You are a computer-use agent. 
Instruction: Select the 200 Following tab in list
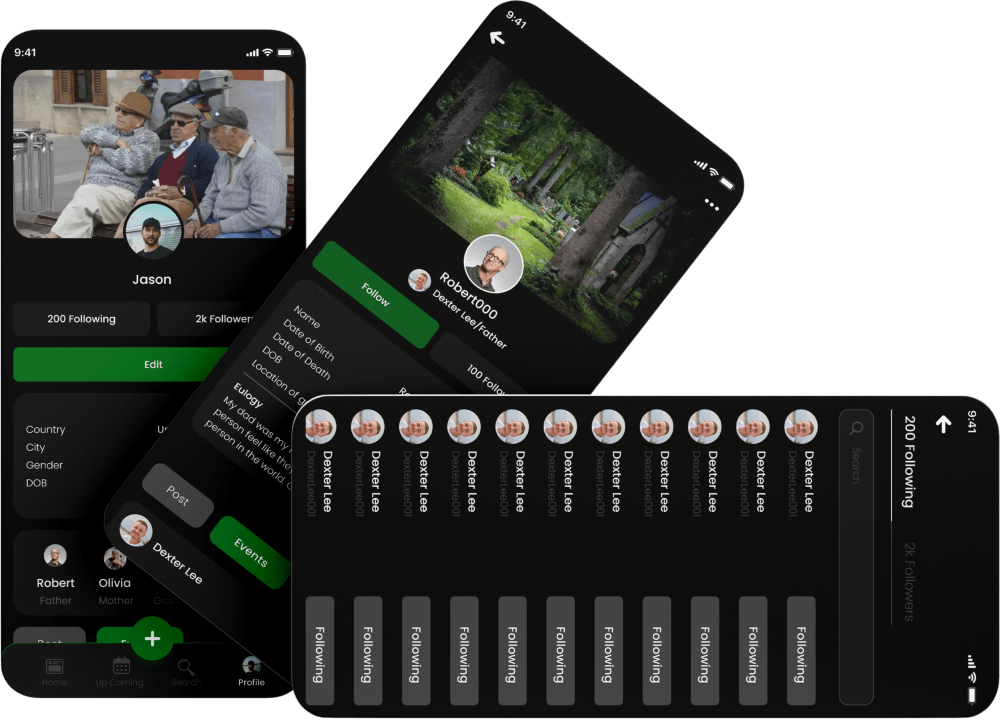(x=909, y=461)
